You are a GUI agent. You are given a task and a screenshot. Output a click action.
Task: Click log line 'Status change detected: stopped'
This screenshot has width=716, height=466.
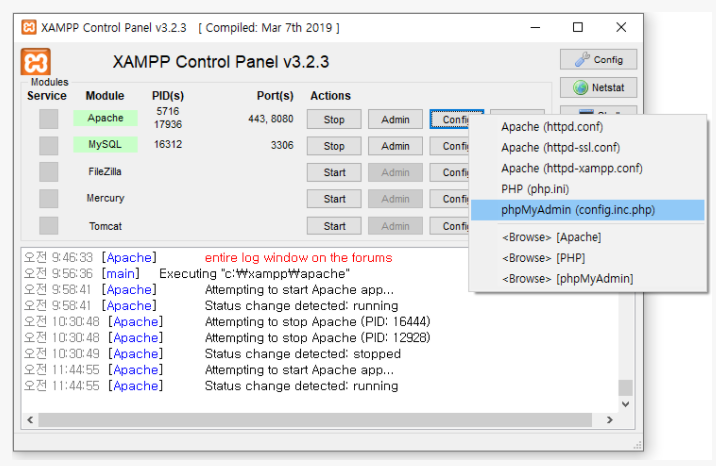point(303,354)
